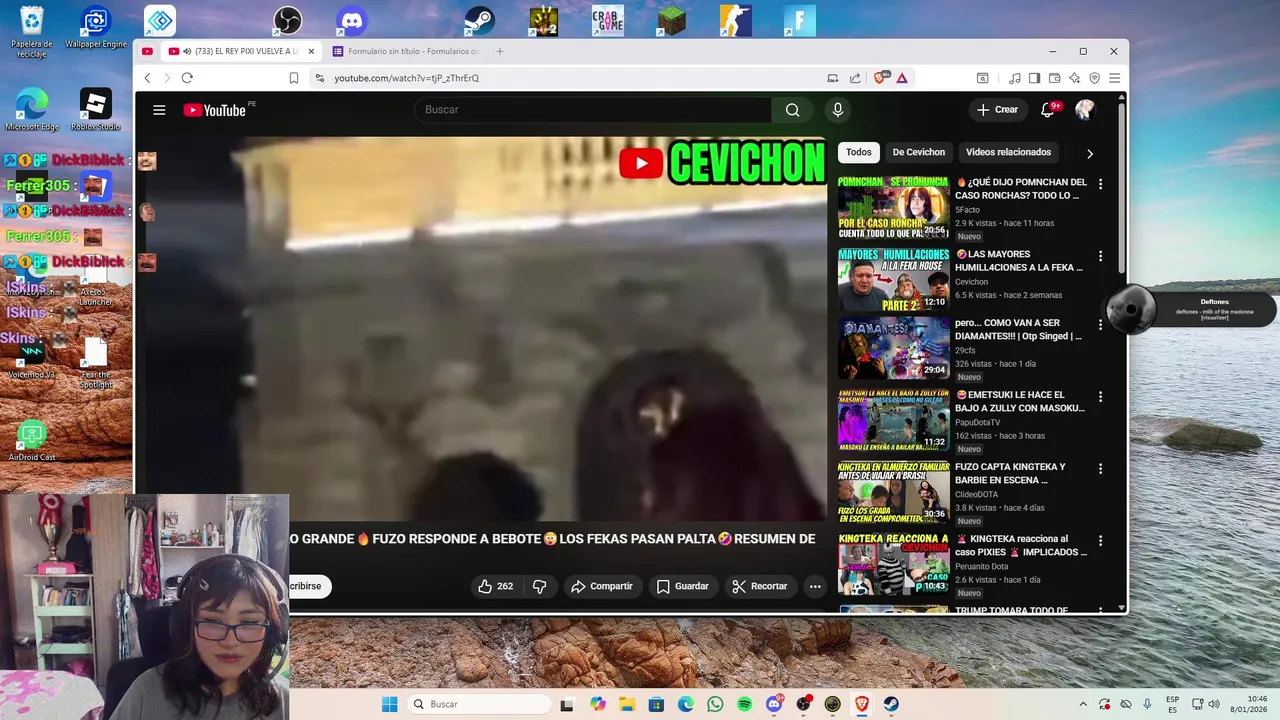This screenshot has width=1280, height=720.
Task: Like the video with thumbs-up 262
Action: coord(496,586)
